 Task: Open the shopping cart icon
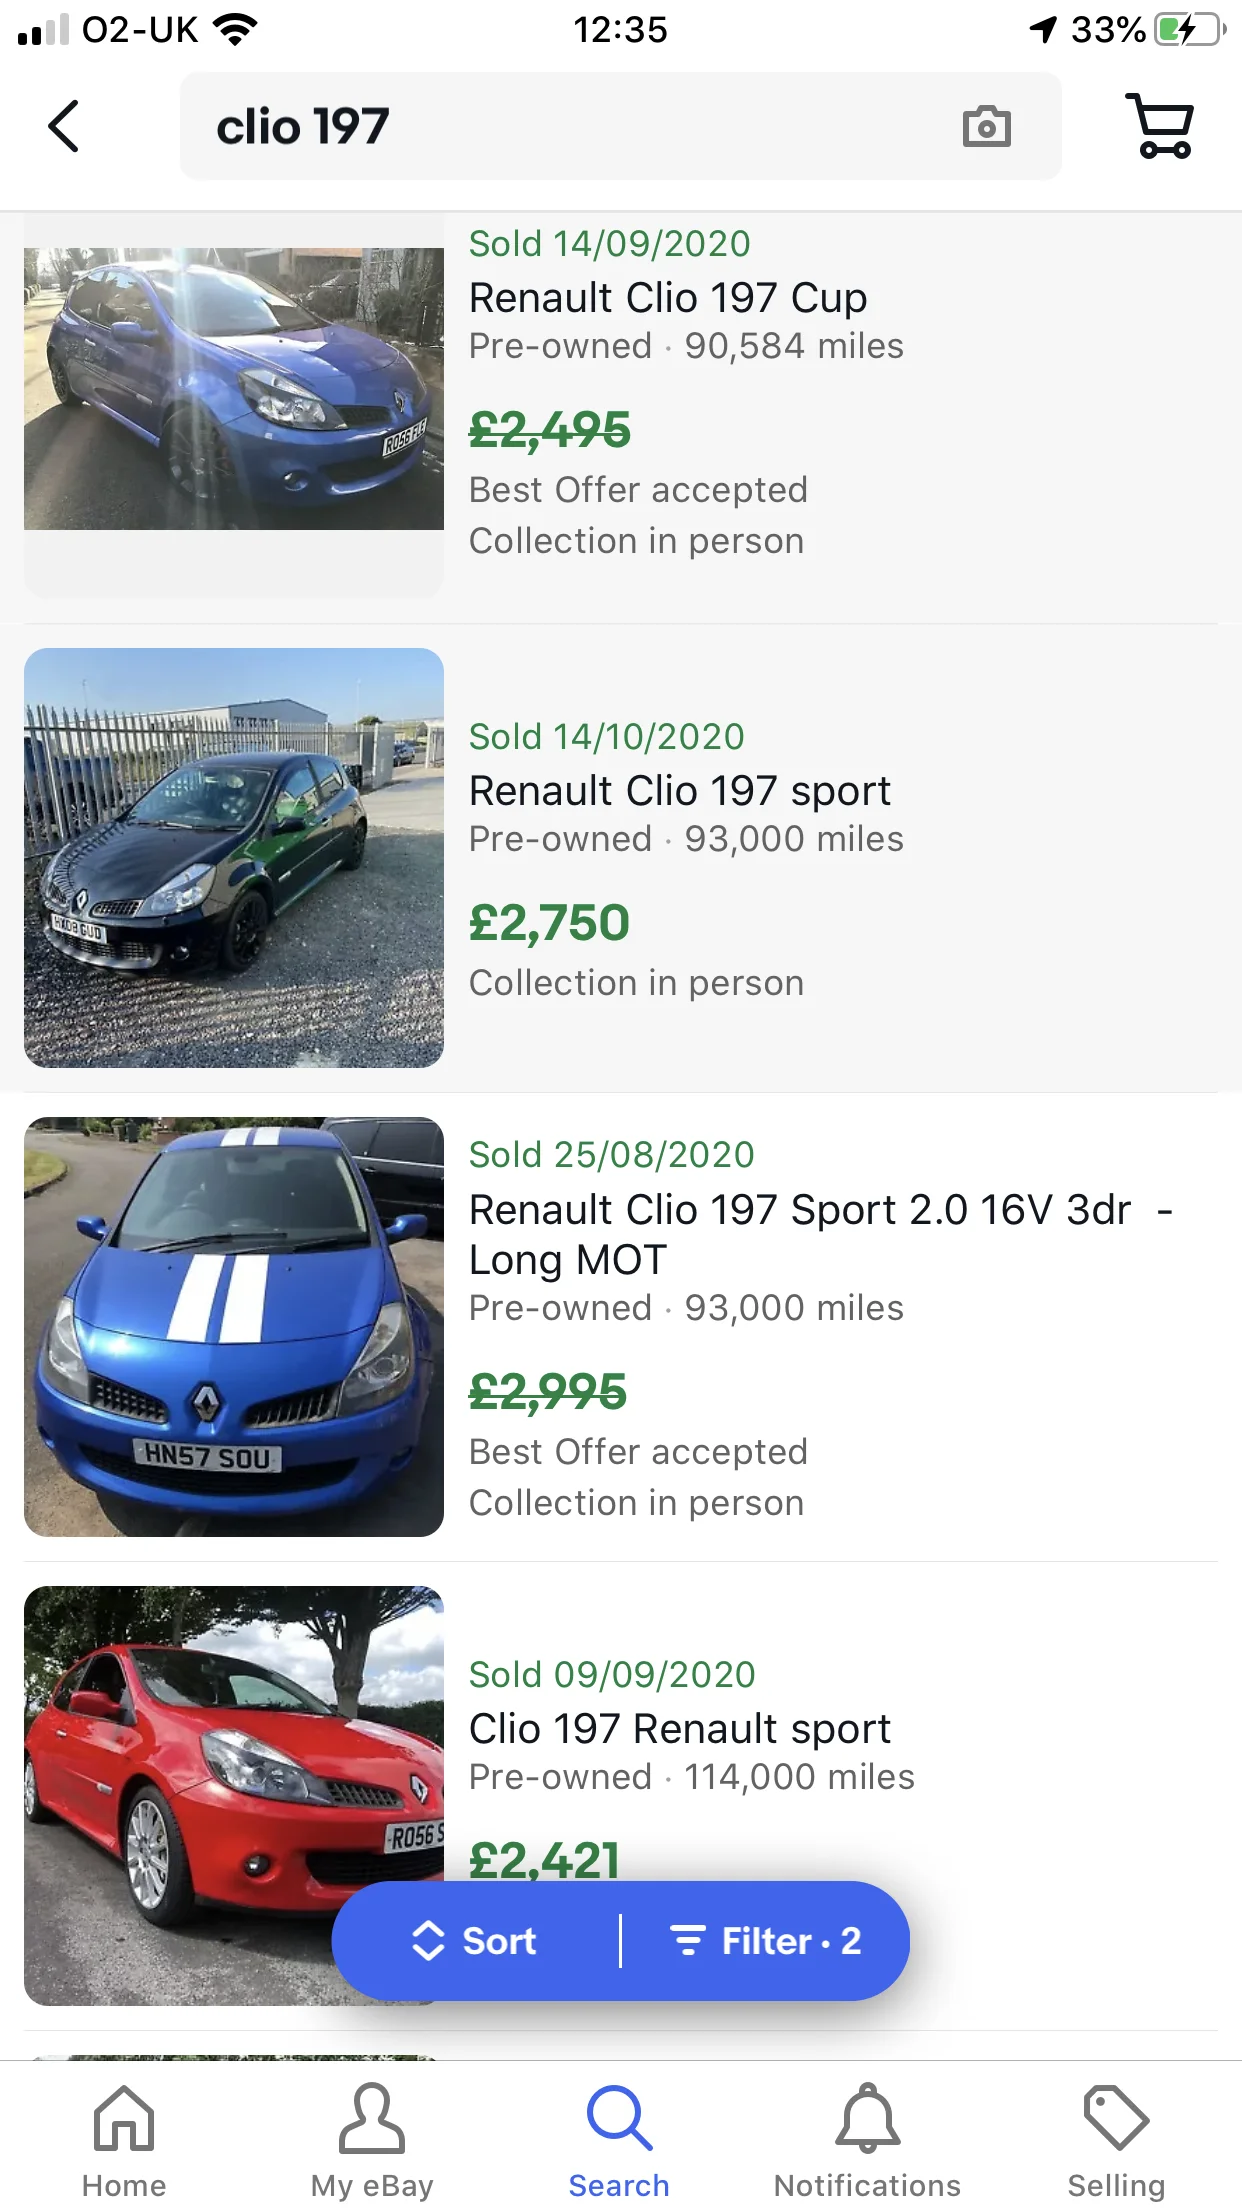tap(1160, 126)
